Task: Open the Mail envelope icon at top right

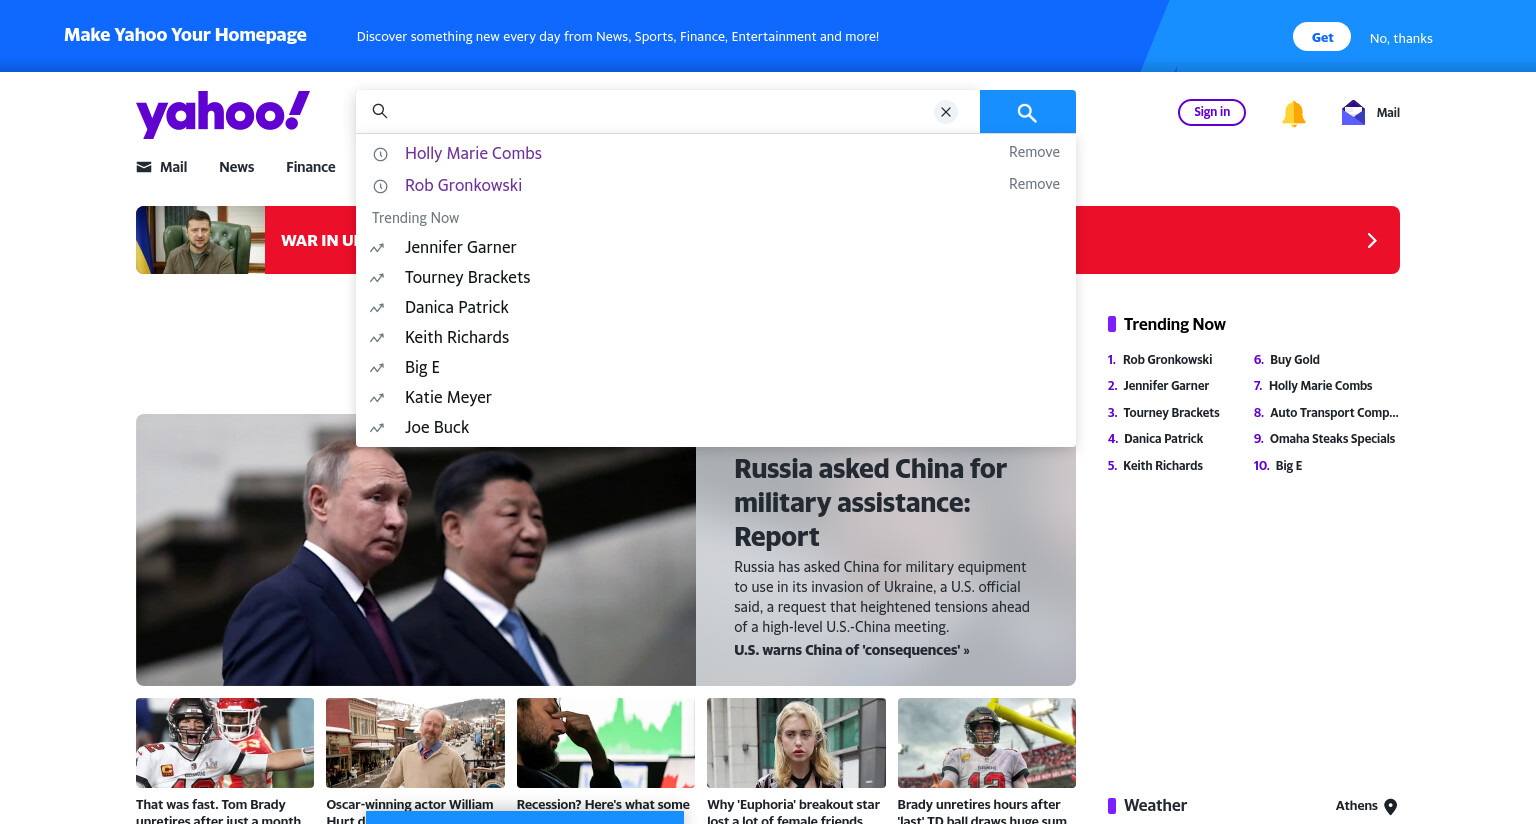Action: click(x=1353, y=112)
